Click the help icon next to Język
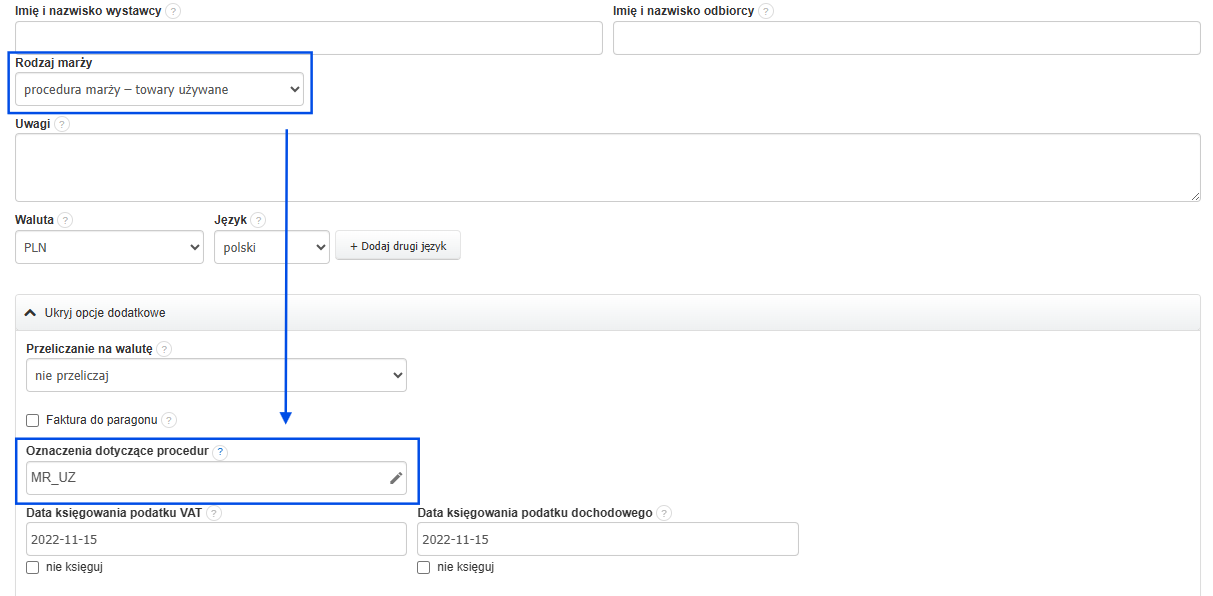The image size is (1213, 596). 258,220
